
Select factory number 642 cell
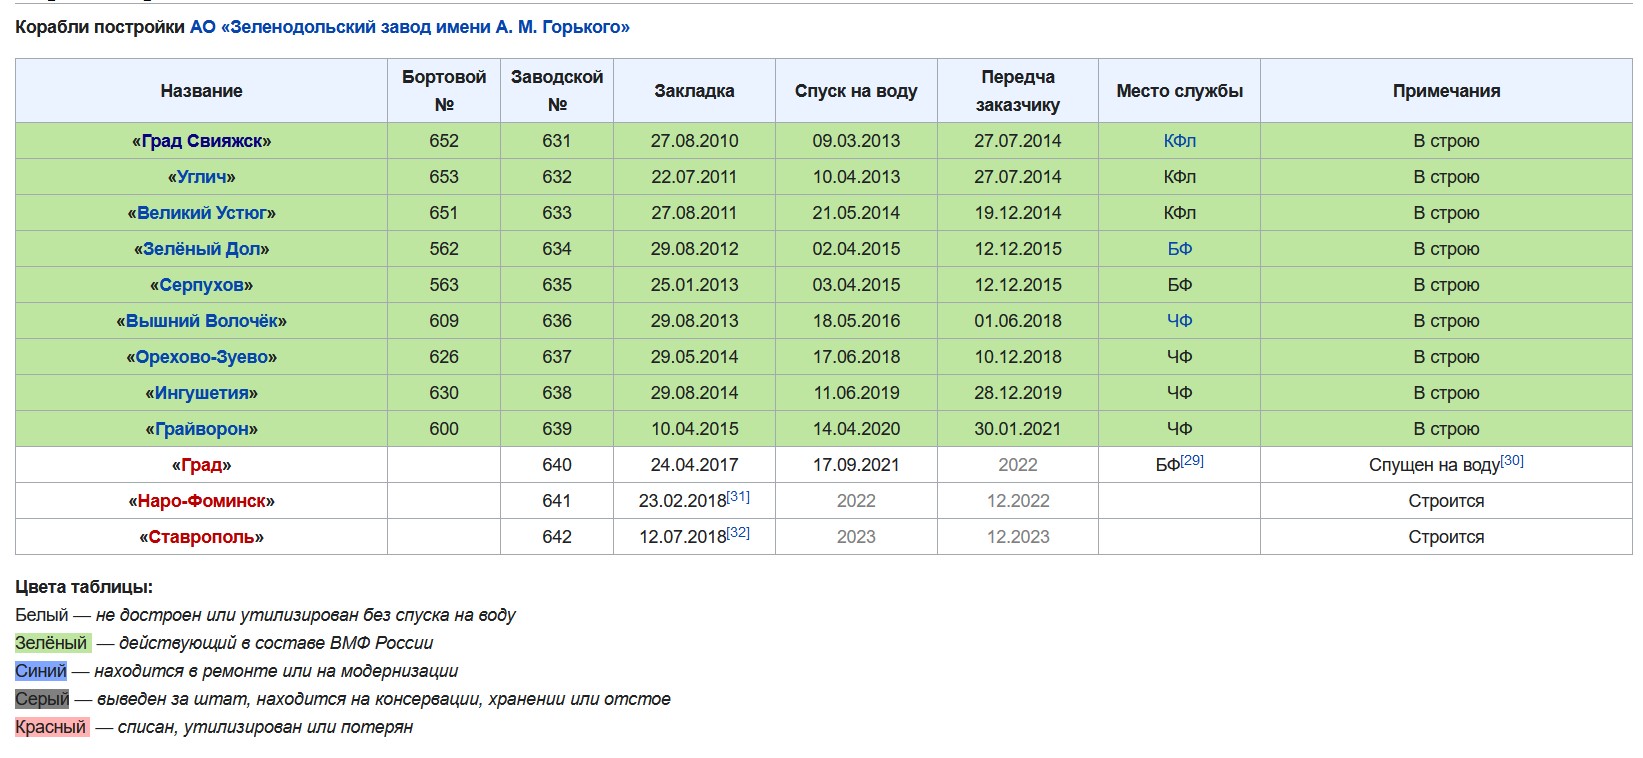(557, 537)
